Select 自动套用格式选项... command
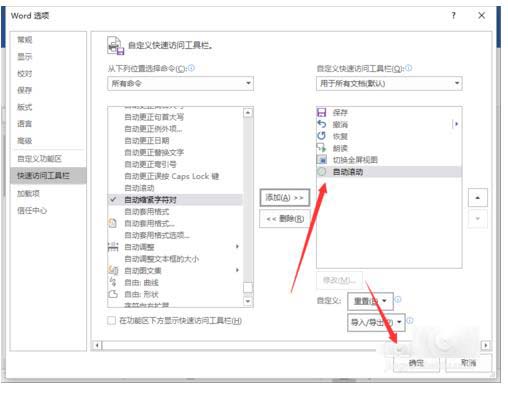 tap(175, 235)
